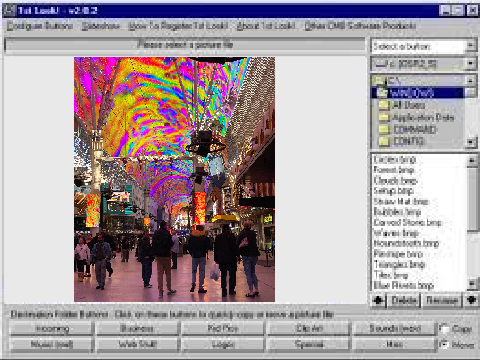
Task: Click the Web Stuff destination button
Action: click(x=137, y=344)
